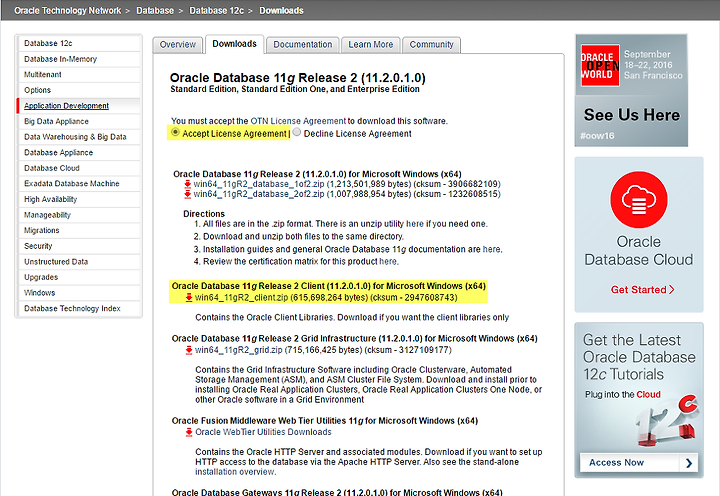Click 'here' link for certification matrix

click(x=388, y=262)
